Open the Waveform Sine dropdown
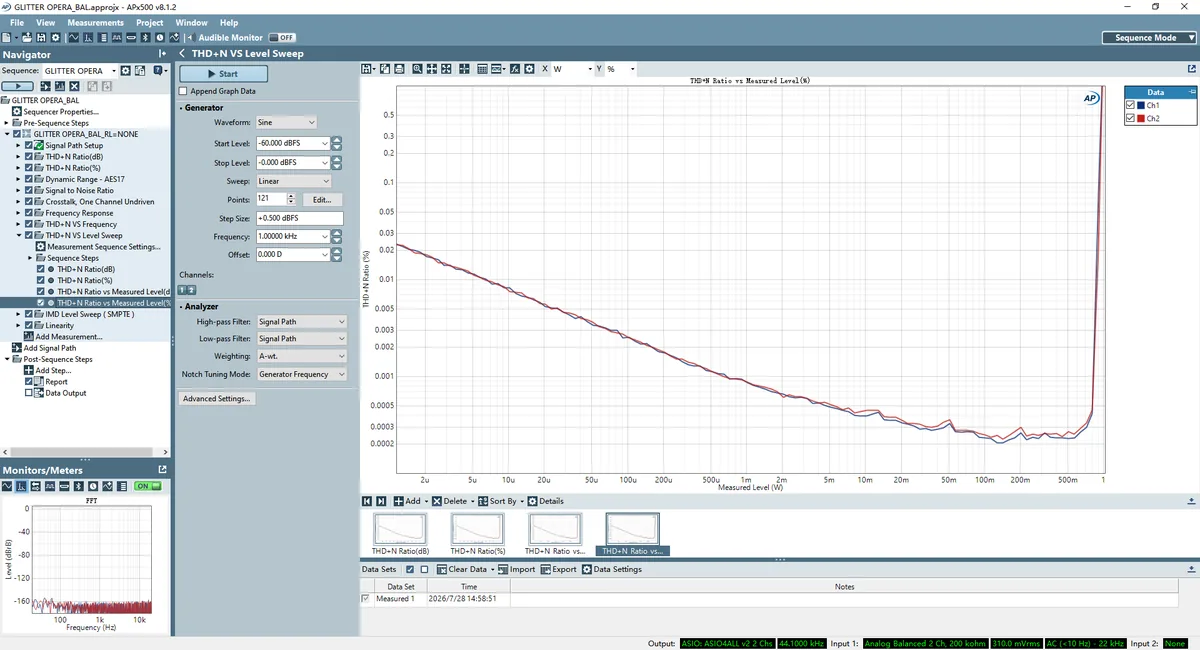This screenshot has width=1200, height=650. point(285,122)
